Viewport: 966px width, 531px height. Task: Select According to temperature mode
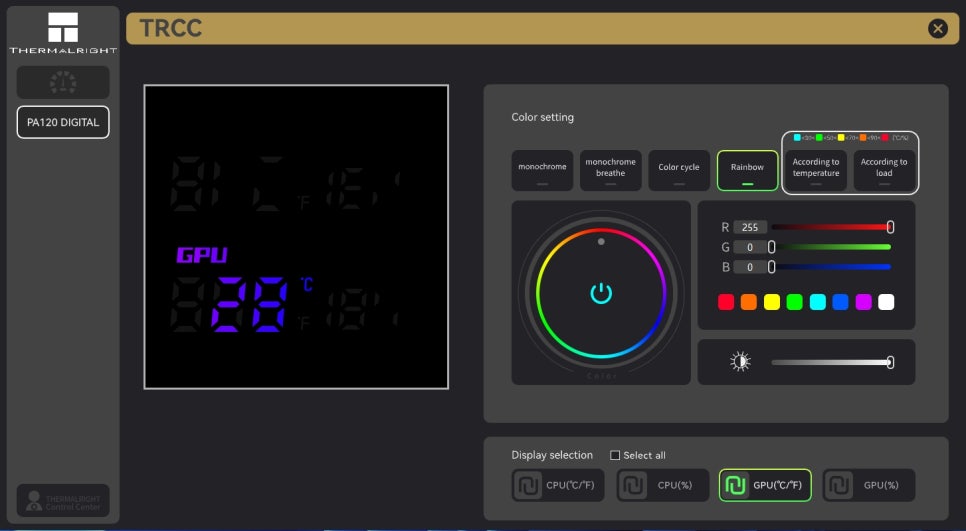pos(816,169)
